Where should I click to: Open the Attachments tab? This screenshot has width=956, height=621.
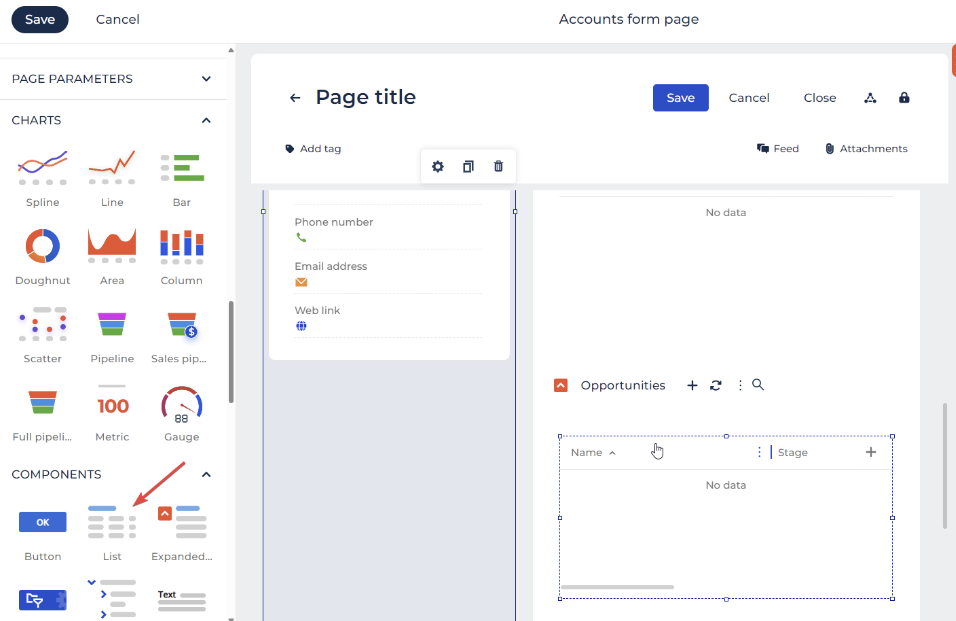coord(866,149)
